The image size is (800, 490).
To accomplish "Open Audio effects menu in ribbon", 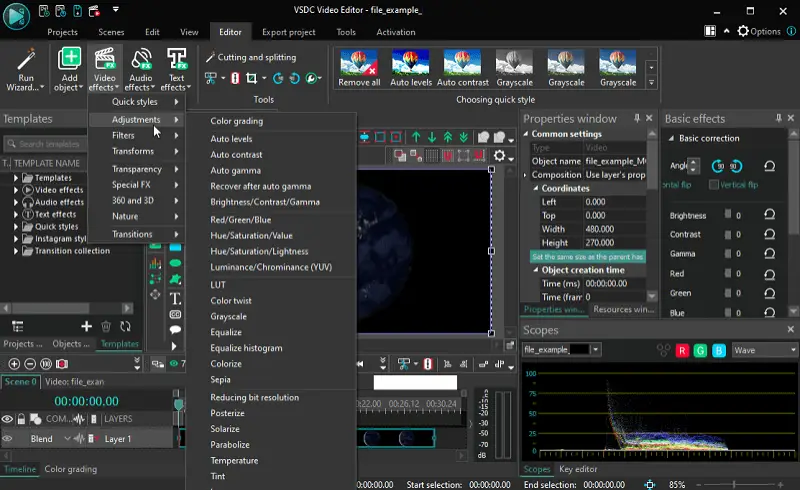I will coord(140,70).
